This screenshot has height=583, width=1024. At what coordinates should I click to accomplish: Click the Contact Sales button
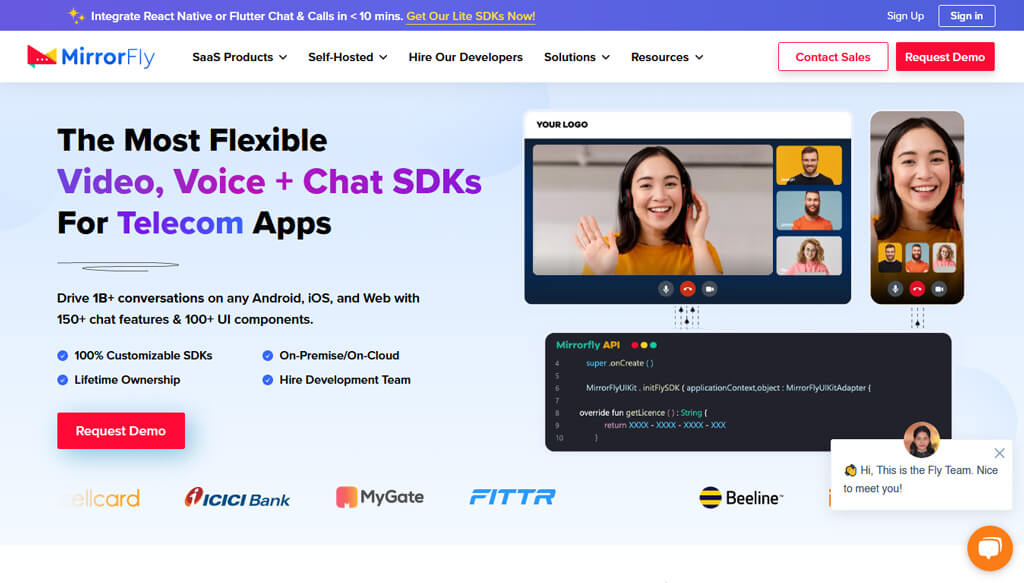(833, 57)
